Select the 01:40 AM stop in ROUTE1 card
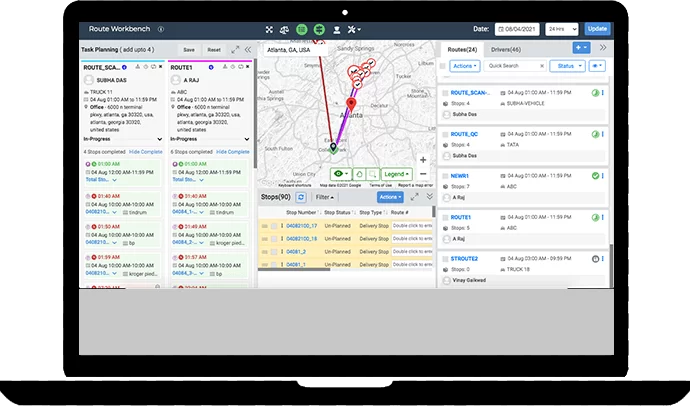This screenshot has width=690, height=406. (209, 204)
